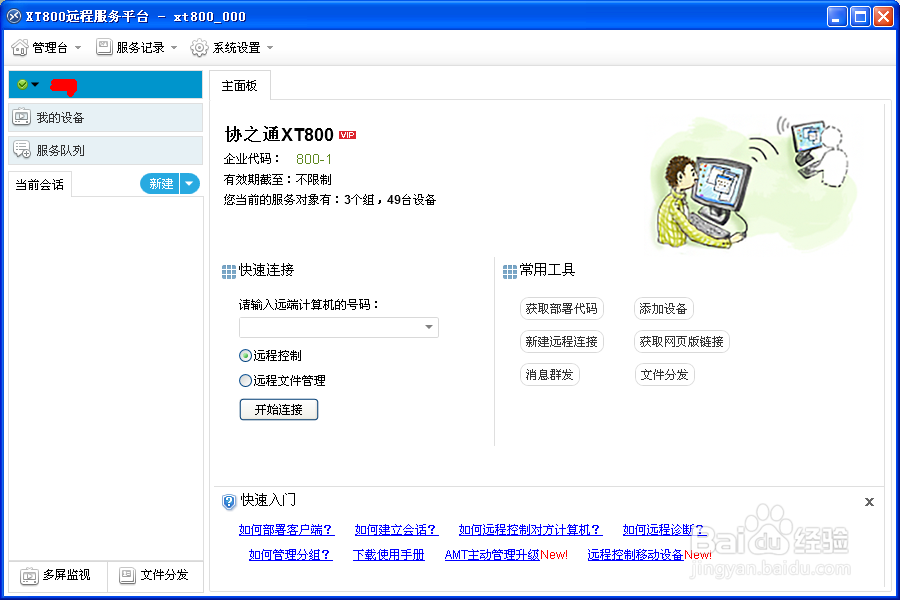Image resolution: width=900 pixels, height=600 pixels.
Task: Open the status dropdown arrow next to avatar
Action: [33, 85]
